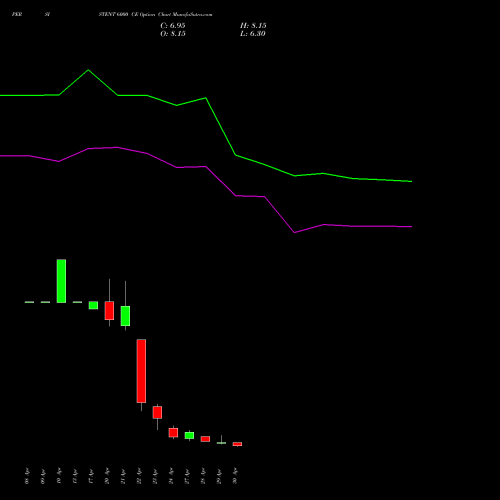Select the green candle on 21 Apr
The height and width of the screenshot is (500, 500).
tap(125, 316)
